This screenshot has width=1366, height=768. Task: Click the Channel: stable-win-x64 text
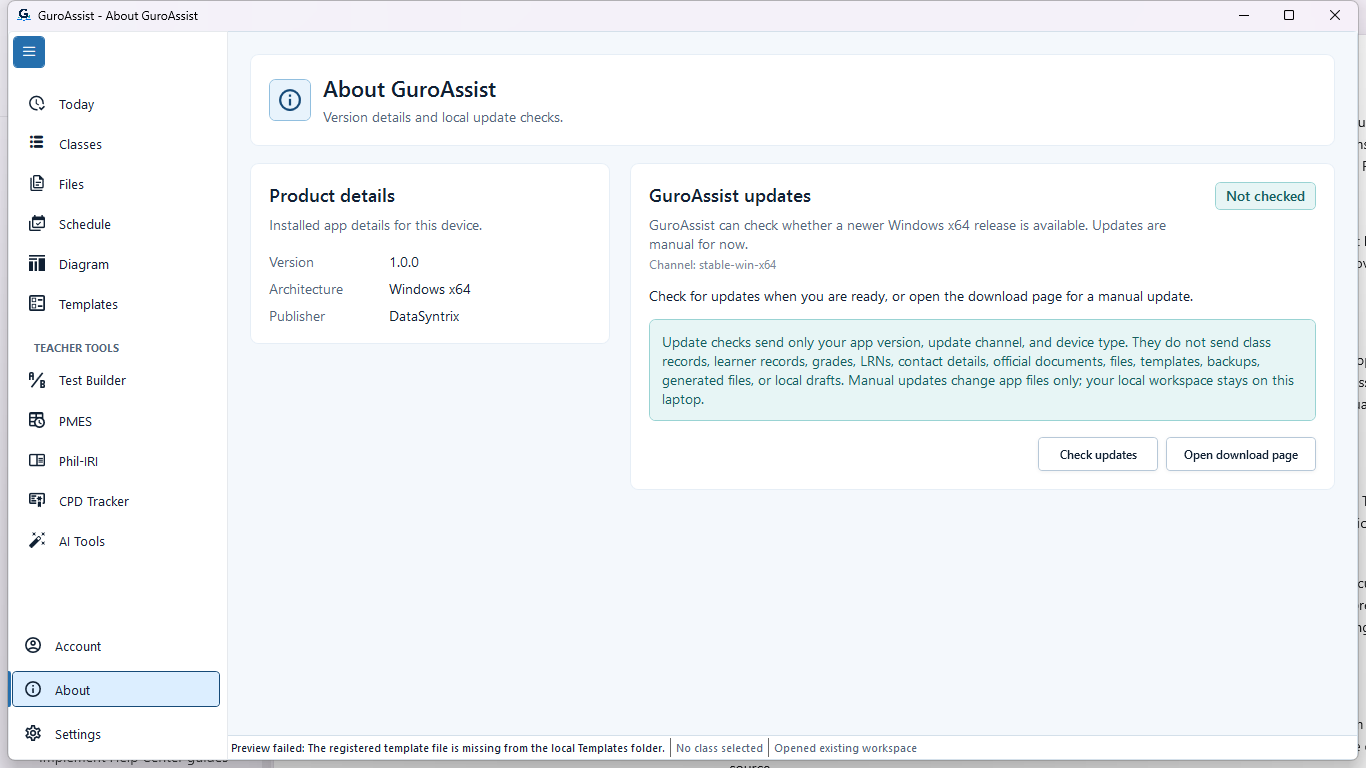pos(713,265)
